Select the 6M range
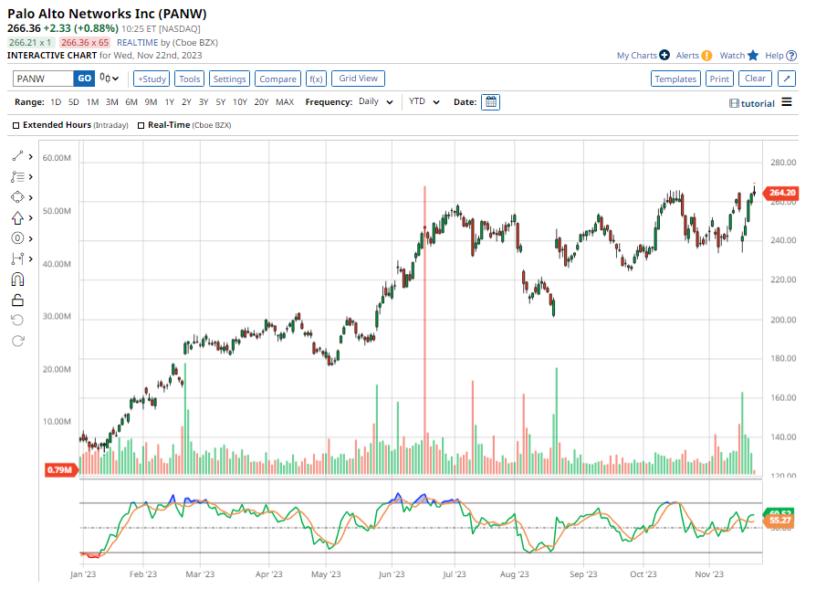816x600 pixels. [131, 102]
